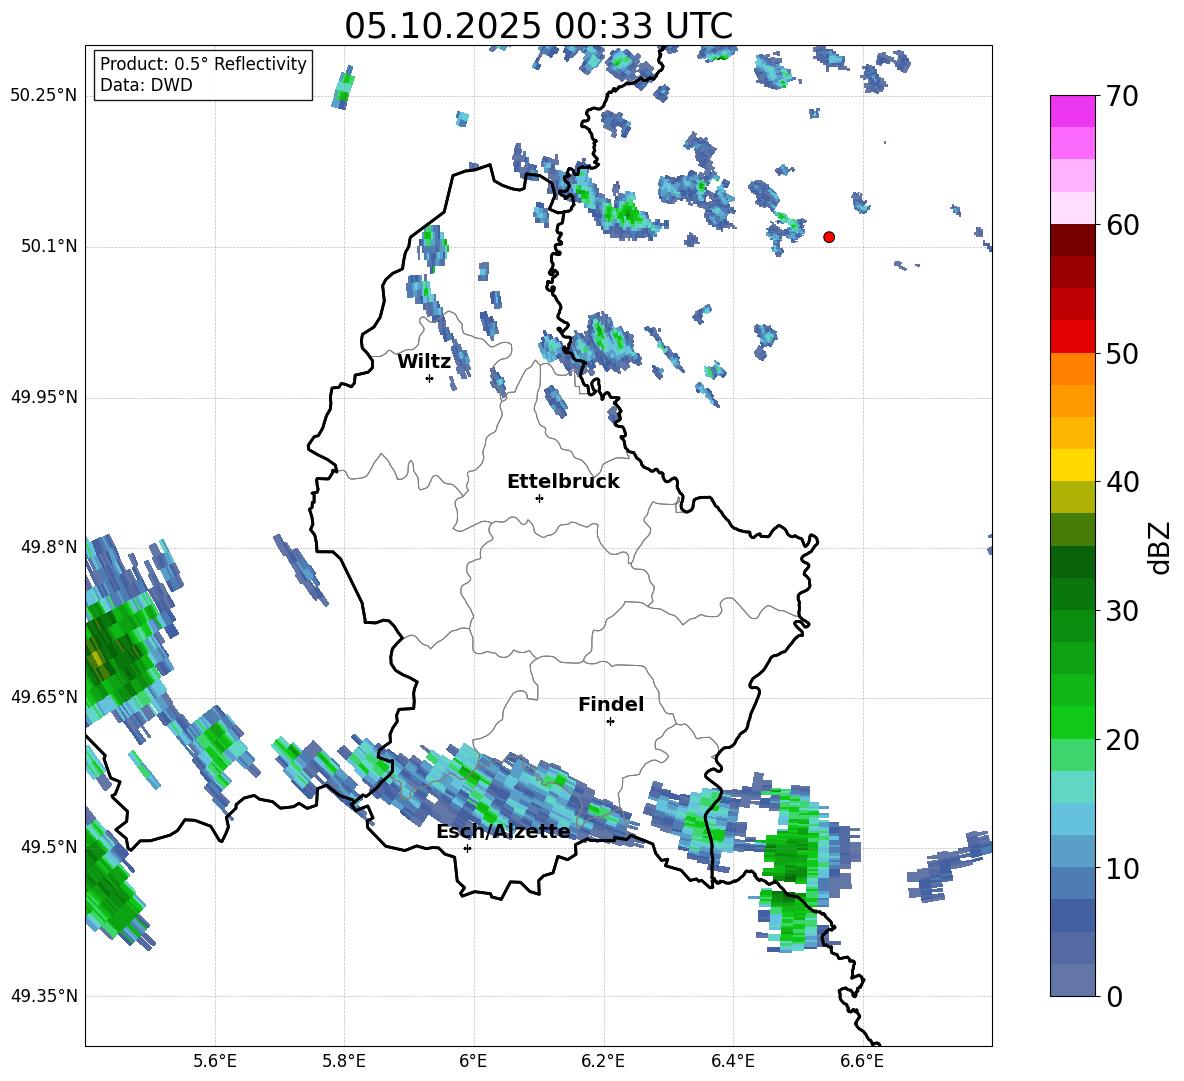This screenshot has width=1184, height=1081.
Task: Click the colorbar tick label 50
Action: [x=1122, y=353]
